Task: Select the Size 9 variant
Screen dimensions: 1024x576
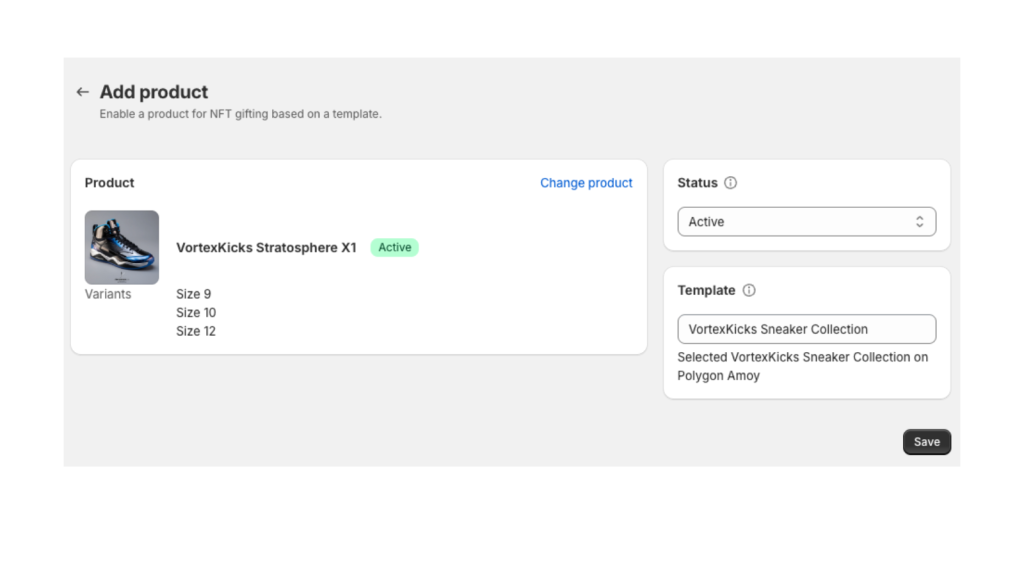Action: (x=193, y=294)
